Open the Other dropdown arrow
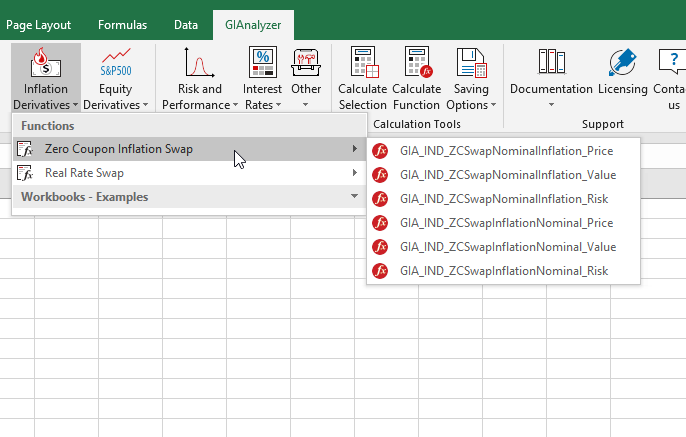The height and width of the screenshot is (437, 686). pos(306,105)
